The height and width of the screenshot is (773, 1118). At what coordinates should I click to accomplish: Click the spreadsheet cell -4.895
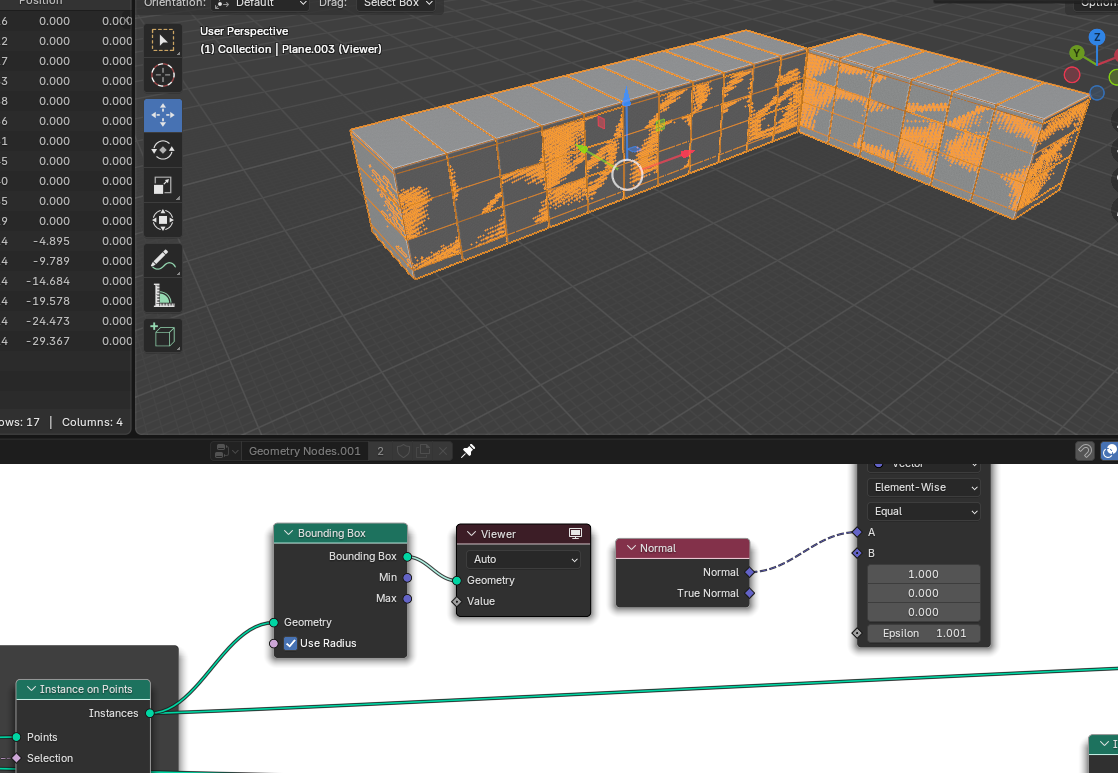(51, 241)
